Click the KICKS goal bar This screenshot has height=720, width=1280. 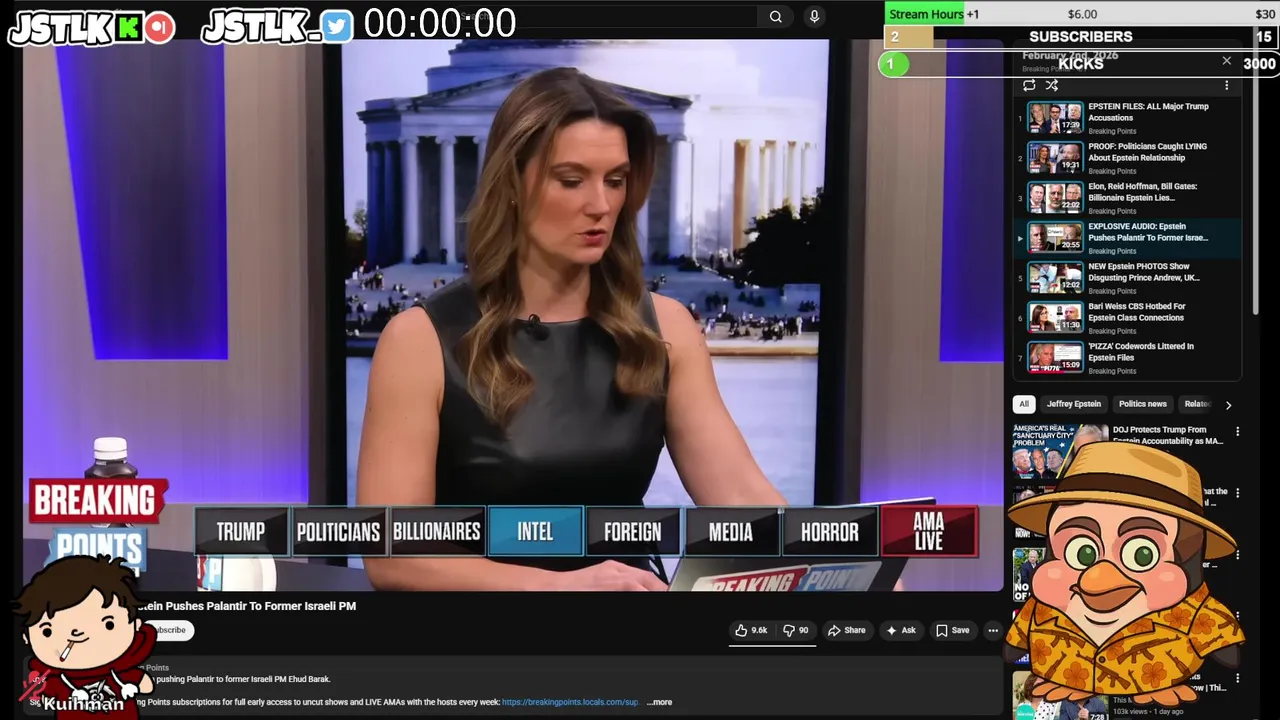[x=1079, y=64]
